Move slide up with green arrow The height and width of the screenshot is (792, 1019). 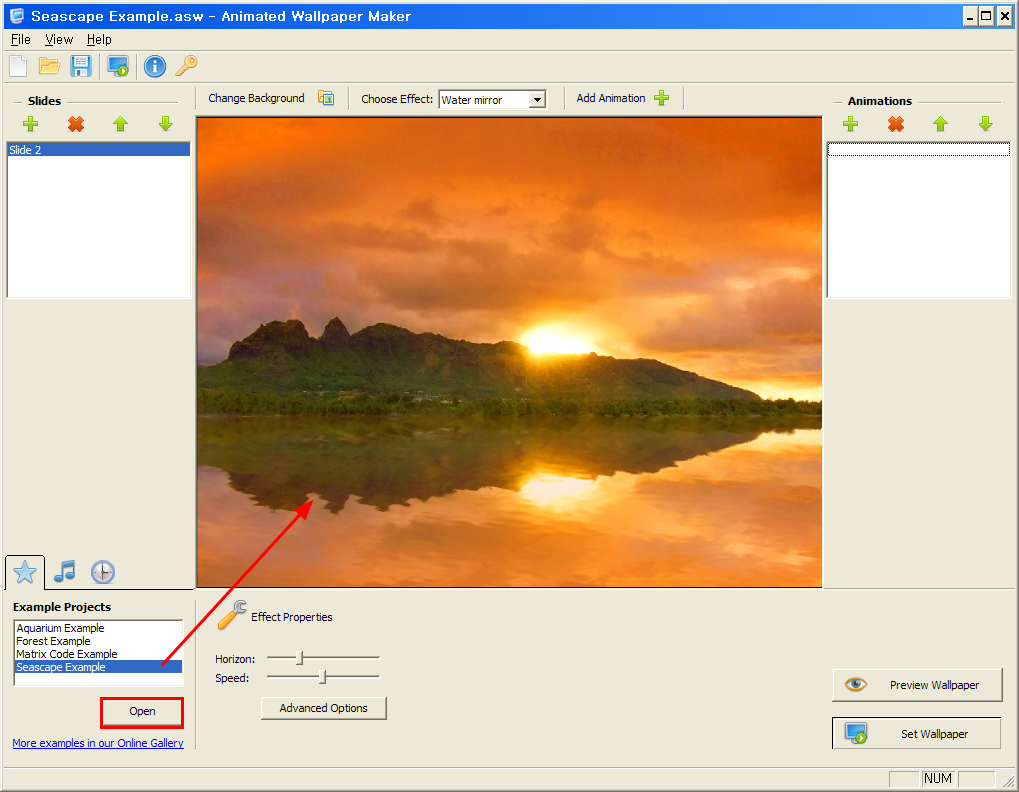coord(120,123)
